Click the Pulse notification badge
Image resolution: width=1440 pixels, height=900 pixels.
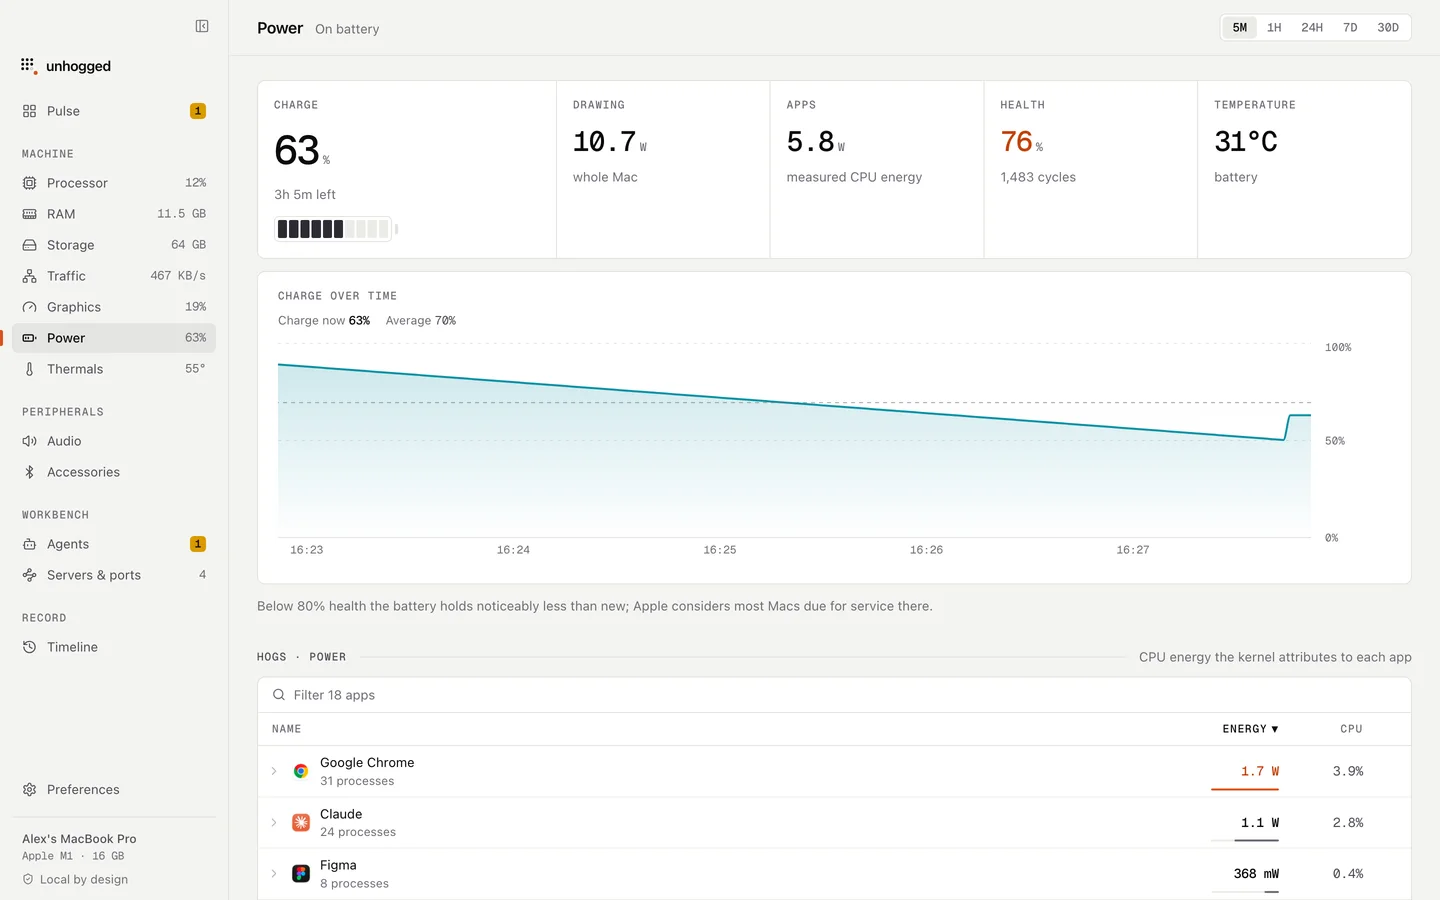point(198,111)
